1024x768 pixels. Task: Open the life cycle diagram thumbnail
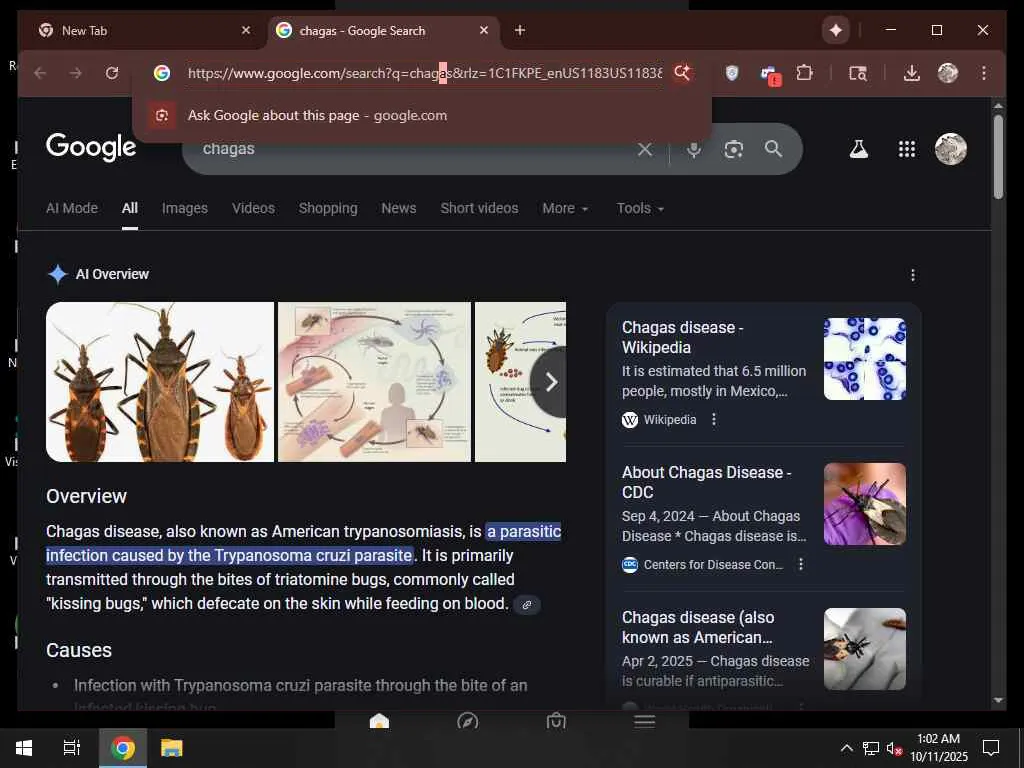pyautogui.click(x=374, y=382)
